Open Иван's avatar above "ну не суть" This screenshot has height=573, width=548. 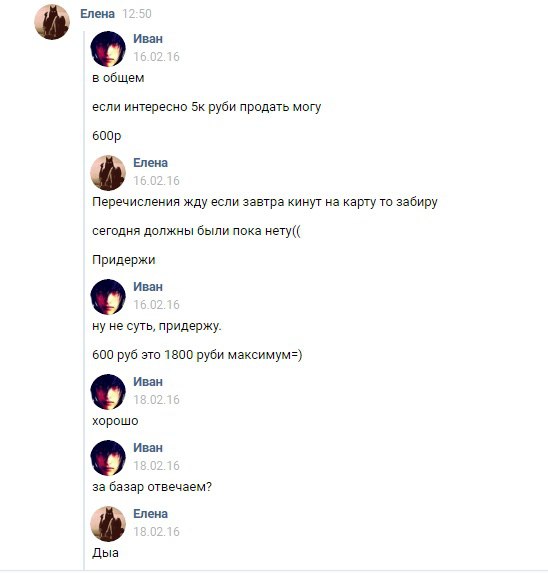108,297
